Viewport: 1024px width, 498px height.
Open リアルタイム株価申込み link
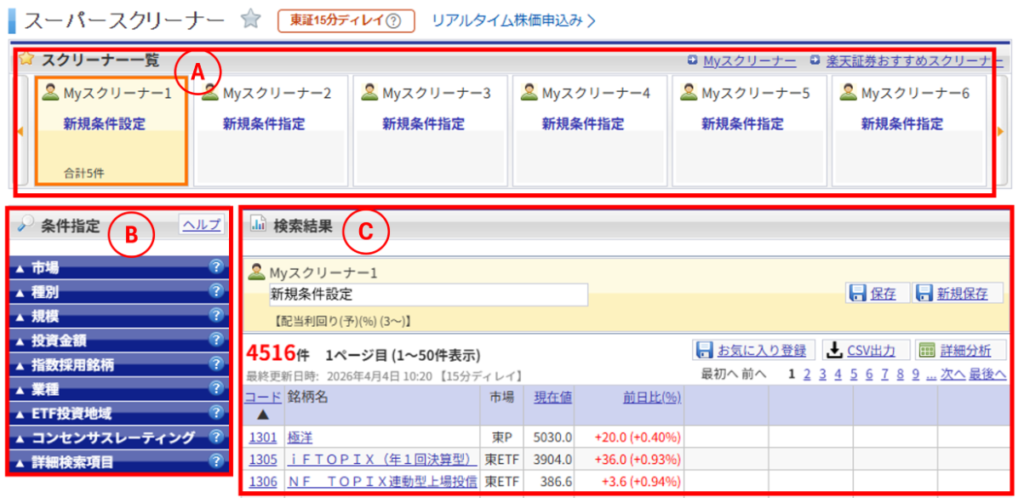[x=513, y=20]
